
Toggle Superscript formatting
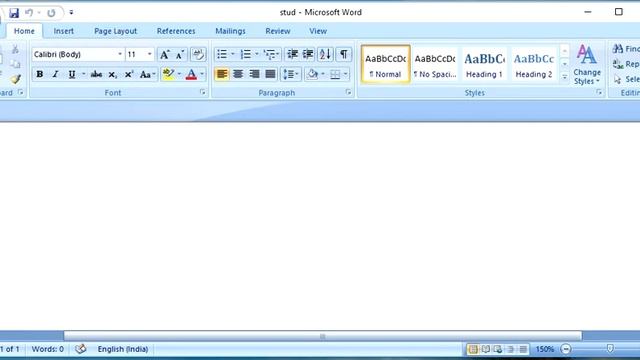tap(129, 74)
